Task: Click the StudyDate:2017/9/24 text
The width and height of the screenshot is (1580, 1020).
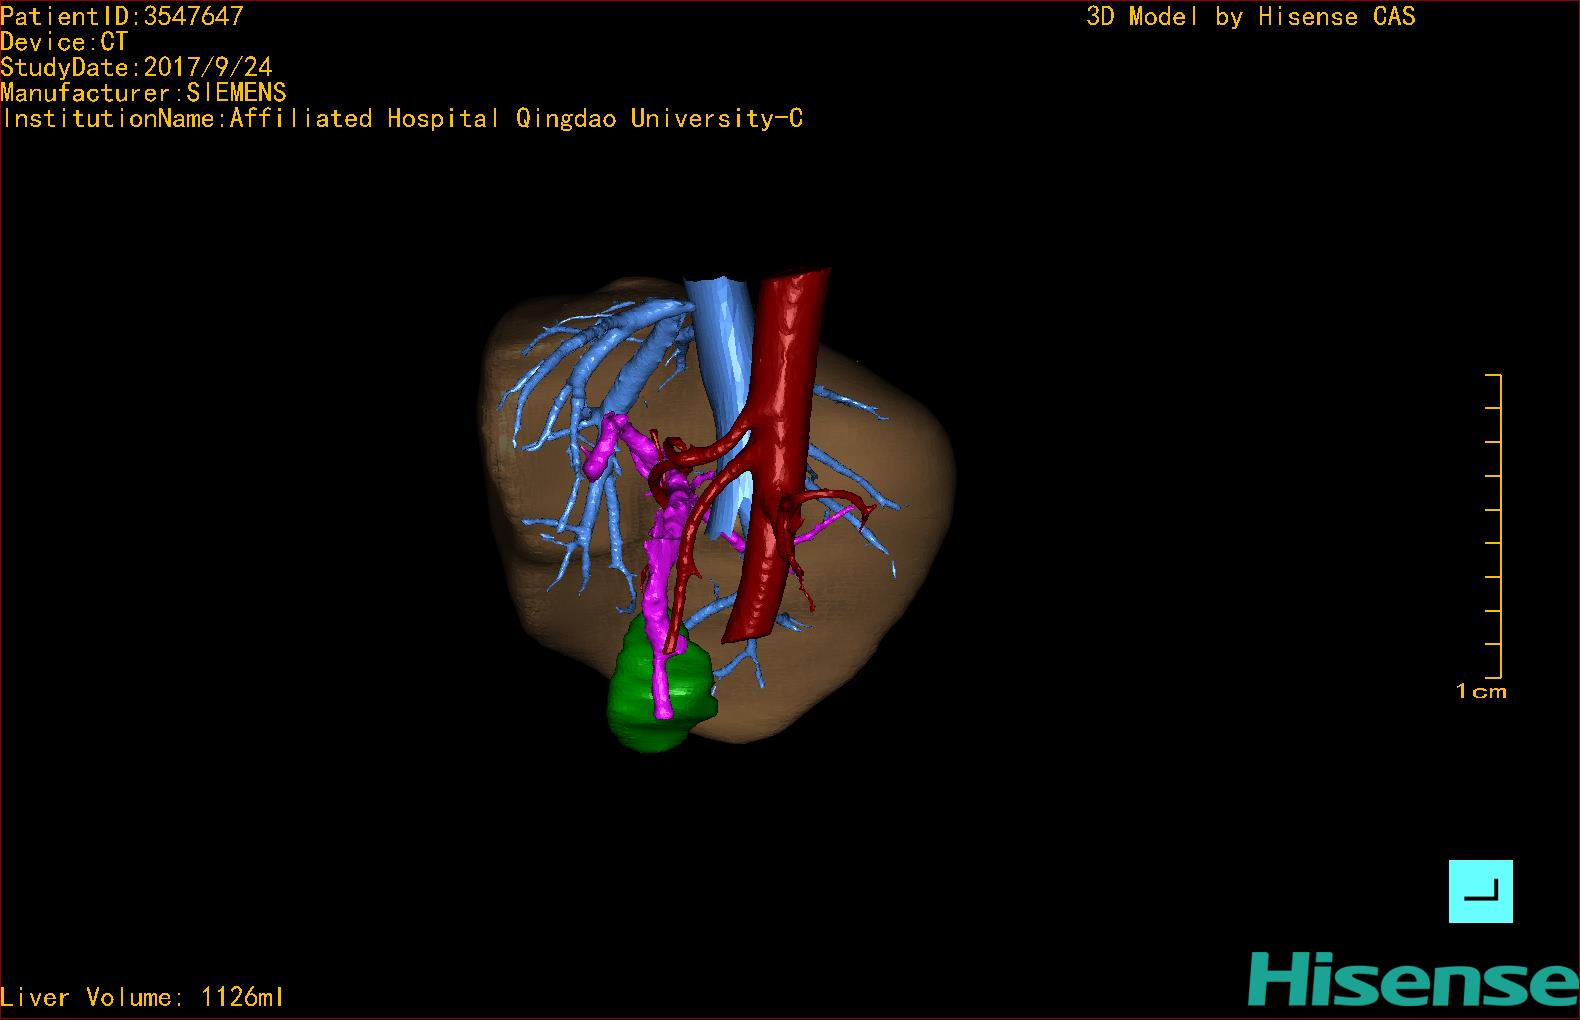Action: tap(136, 67)
